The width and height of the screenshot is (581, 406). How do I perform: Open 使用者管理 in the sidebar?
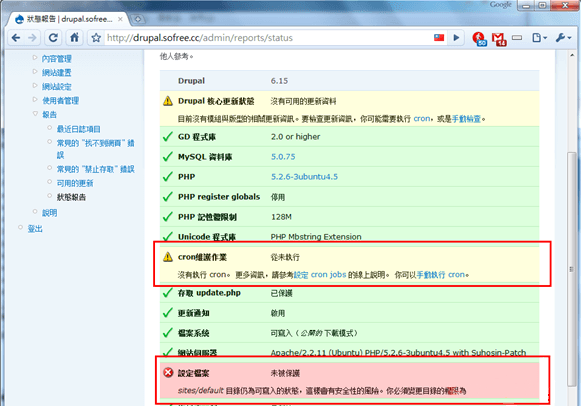point(60,101)
